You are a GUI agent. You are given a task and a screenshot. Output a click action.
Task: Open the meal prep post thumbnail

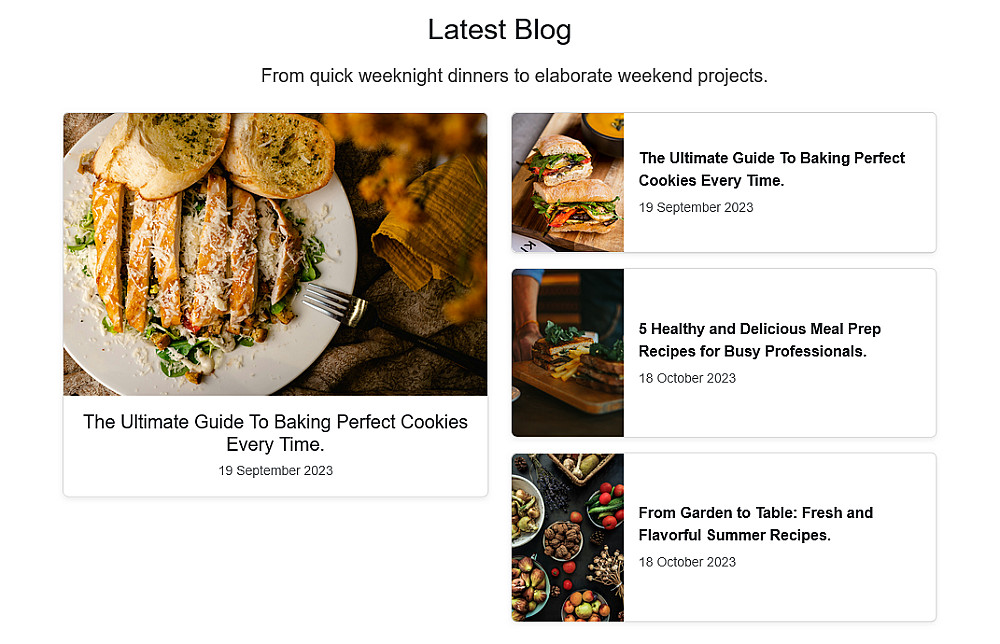click(567, 353)
